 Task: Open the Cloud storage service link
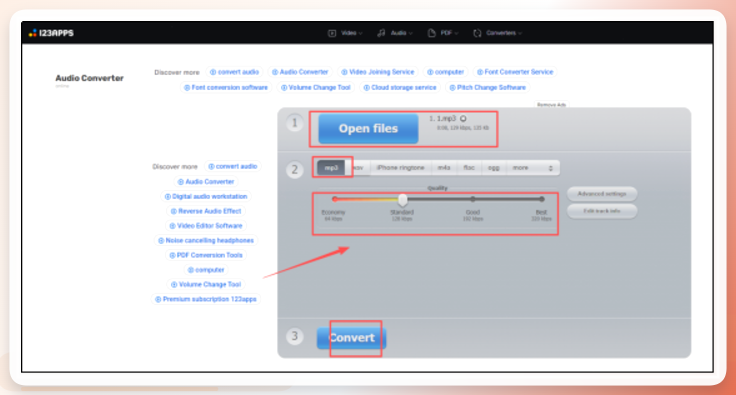pos(400,88)
